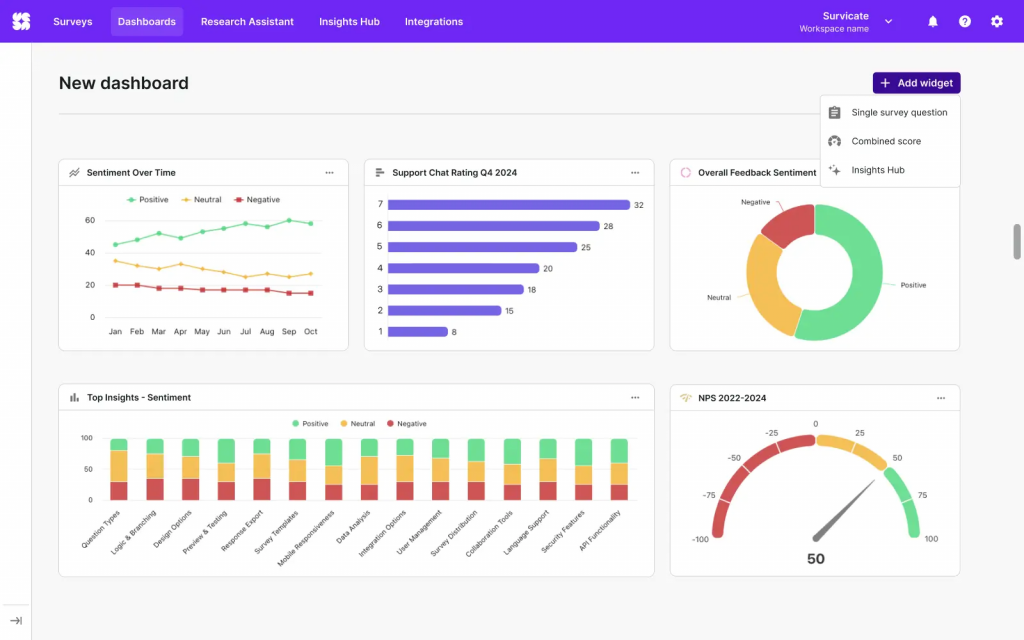The height and width of the screenshot is (640, 1024).
Task: Click the gauge icon on NPS 2022-2024 widget
Action: (x=685, y=397)
